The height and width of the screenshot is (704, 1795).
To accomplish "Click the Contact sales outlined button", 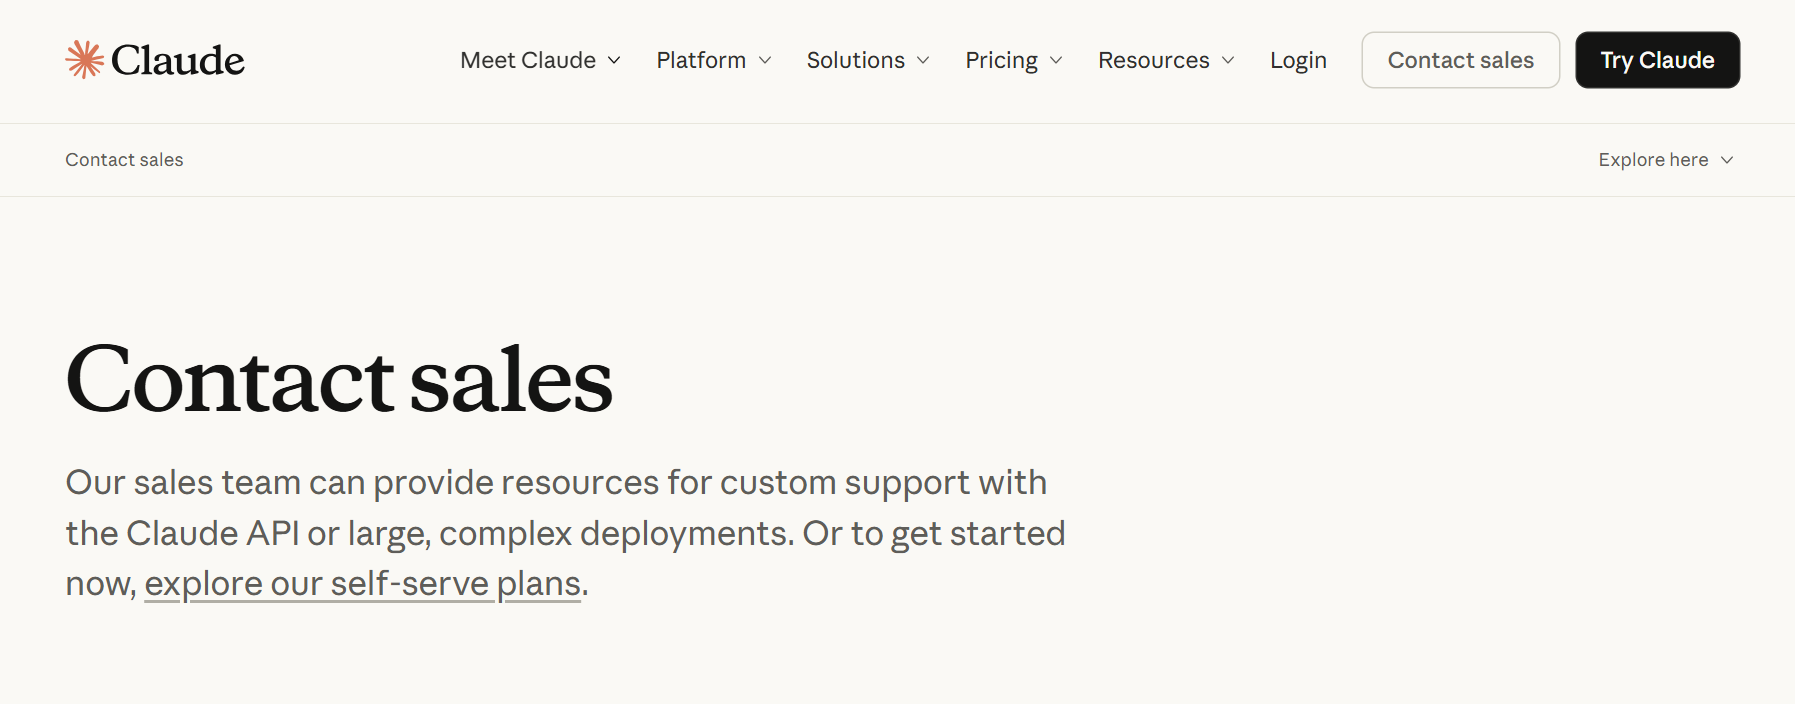I will pyautogui.click(x=1461, y=60).
